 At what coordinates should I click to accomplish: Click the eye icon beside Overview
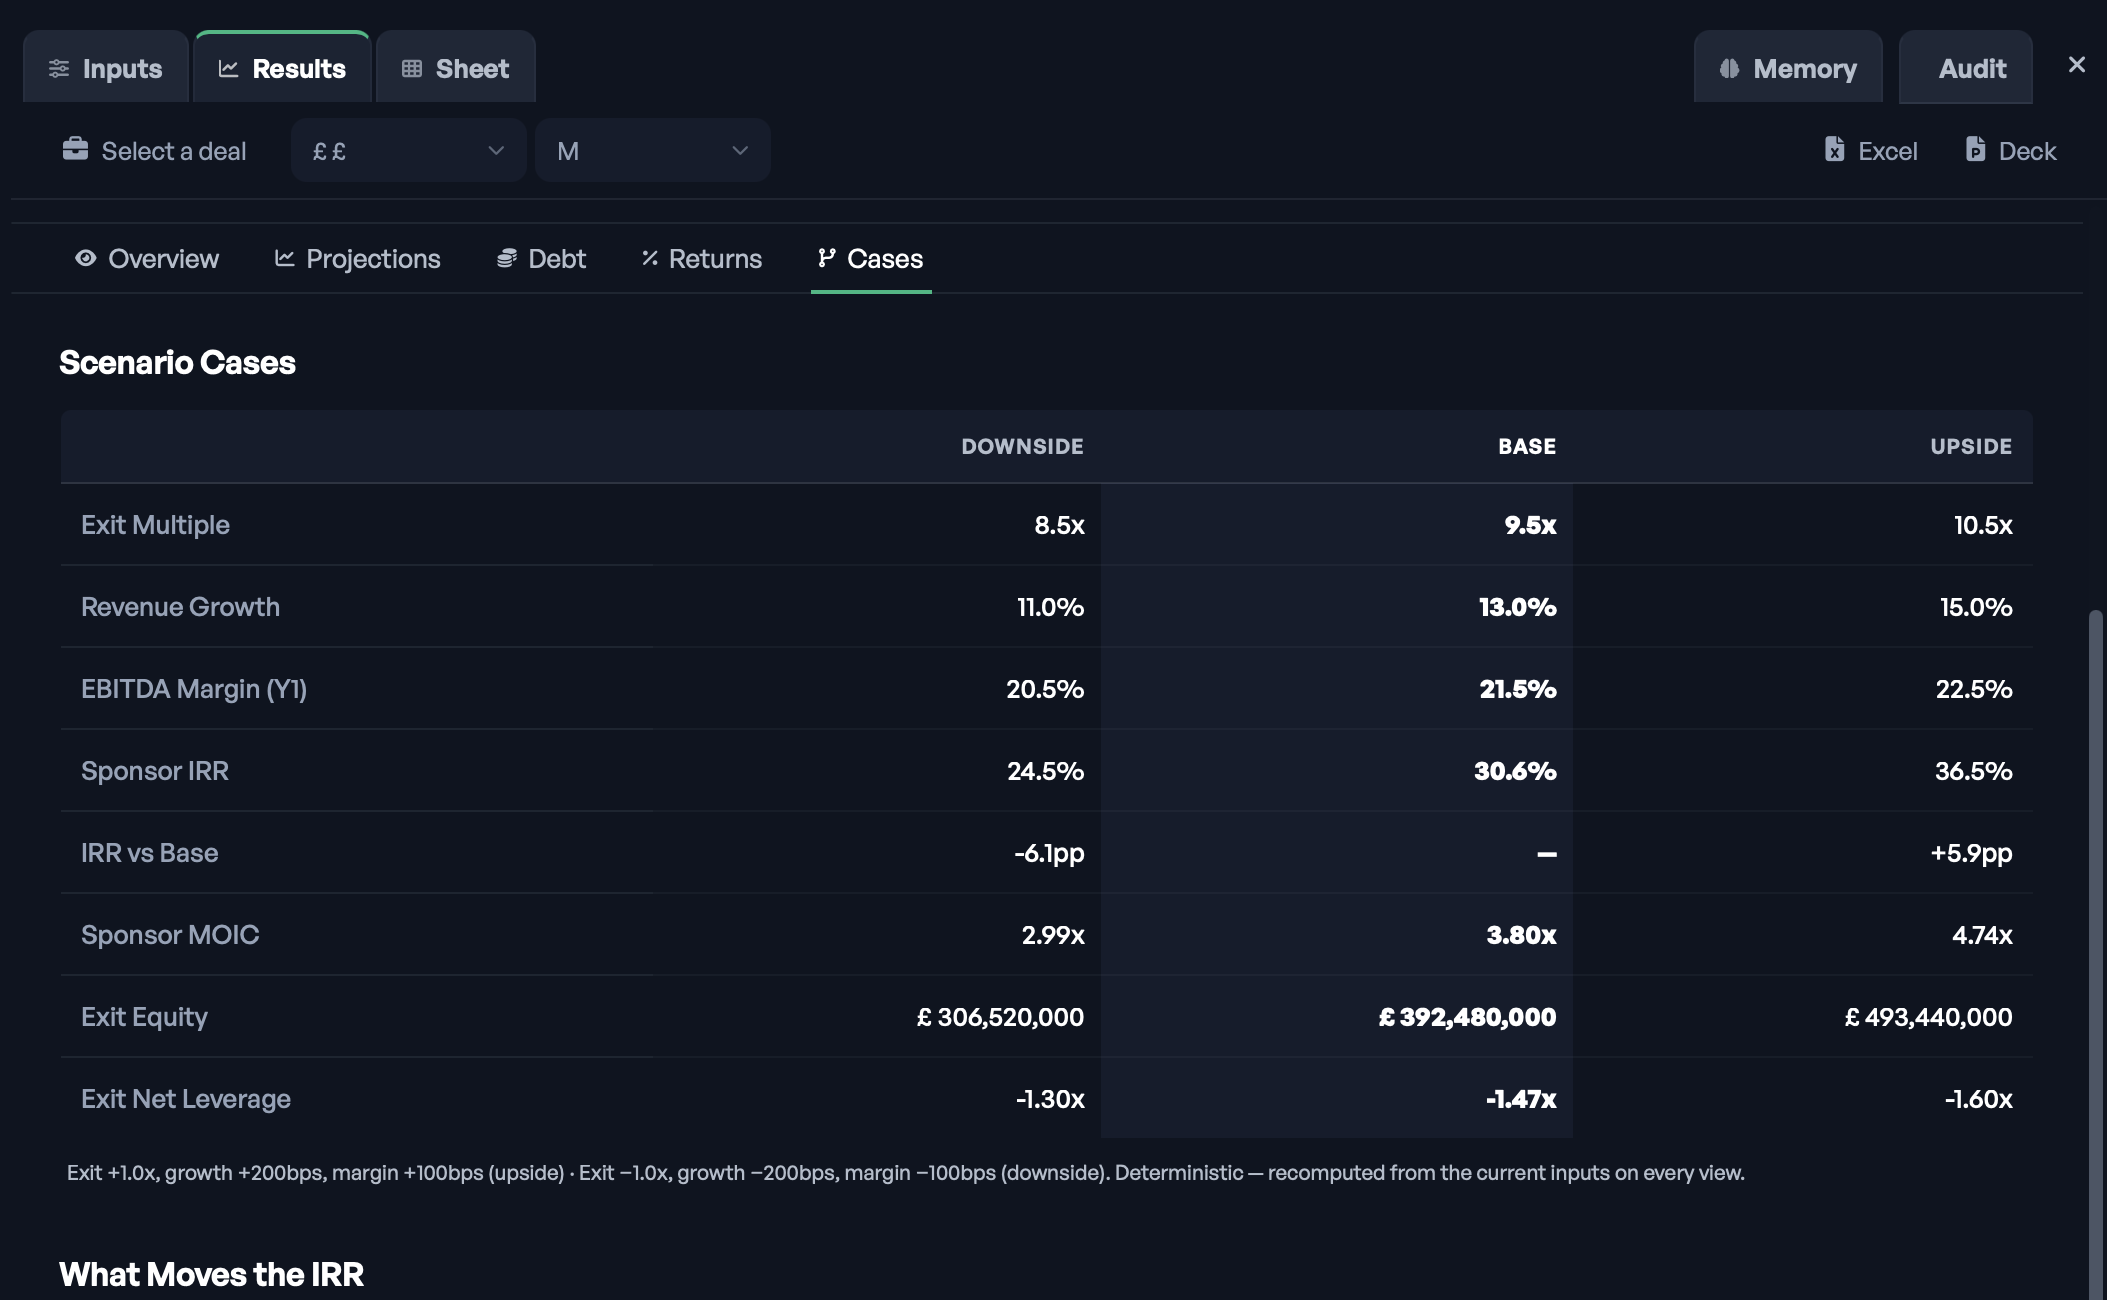86,258
